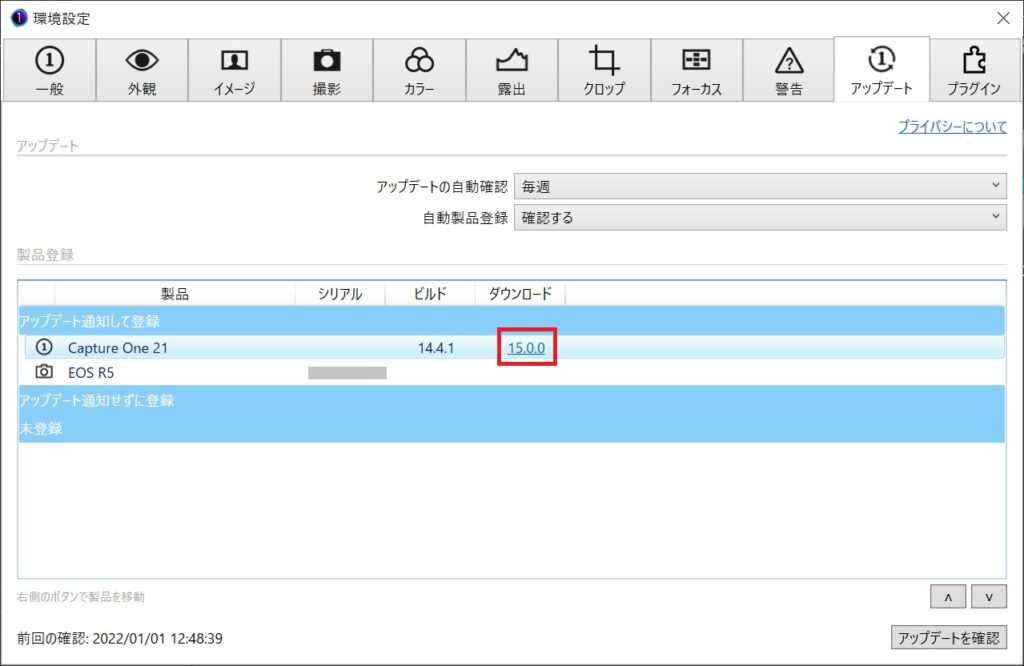Viewport: 1024px width, 666px height.
Task: Click the ビルド column header
Action: pyautogui.click(x=430, y=294)
